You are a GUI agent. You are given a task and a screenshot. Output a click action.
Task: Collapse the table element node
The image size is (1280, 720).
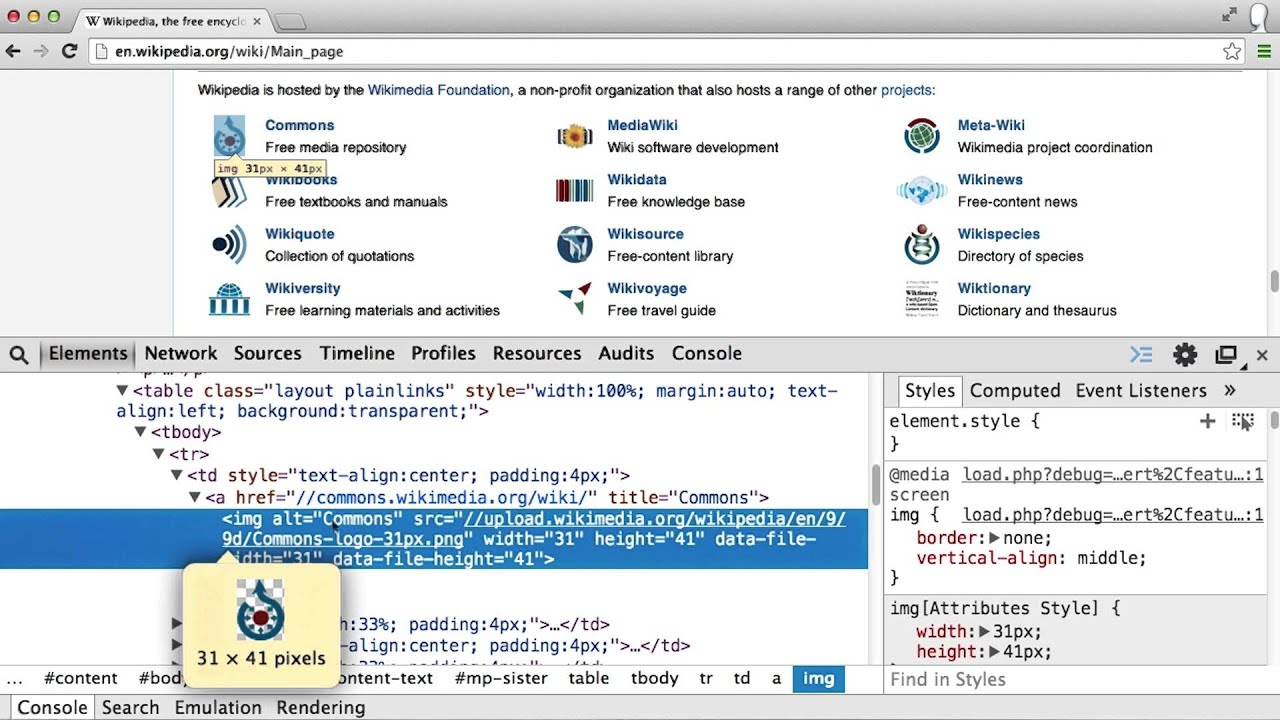click(x=122, y=391)
